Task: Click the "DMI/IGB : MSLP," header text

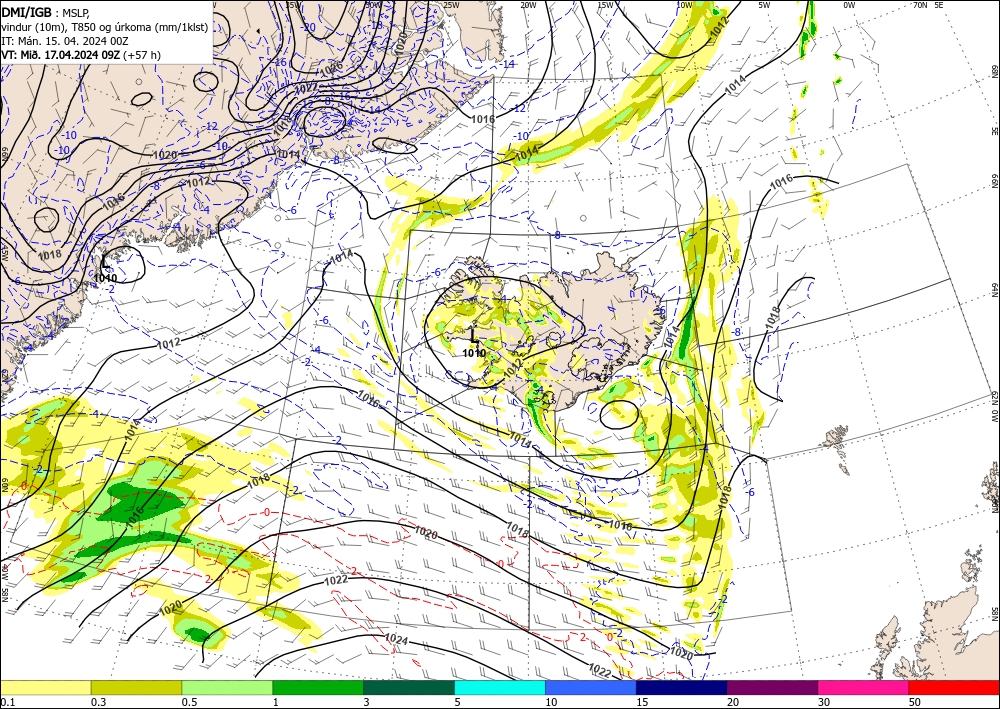Action: pyautogui.click(x=45, y=11)
